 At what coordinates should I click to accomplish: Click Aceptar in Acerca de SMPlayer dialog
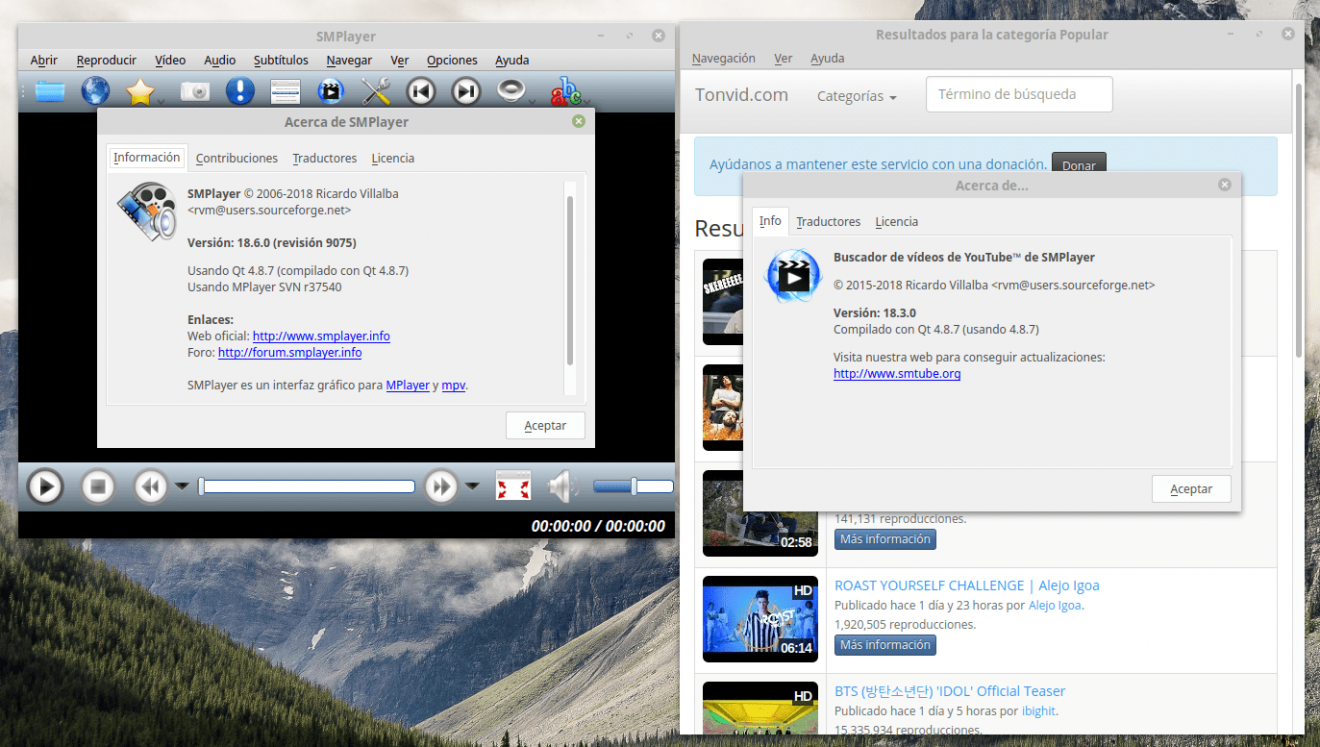(545, 425)
